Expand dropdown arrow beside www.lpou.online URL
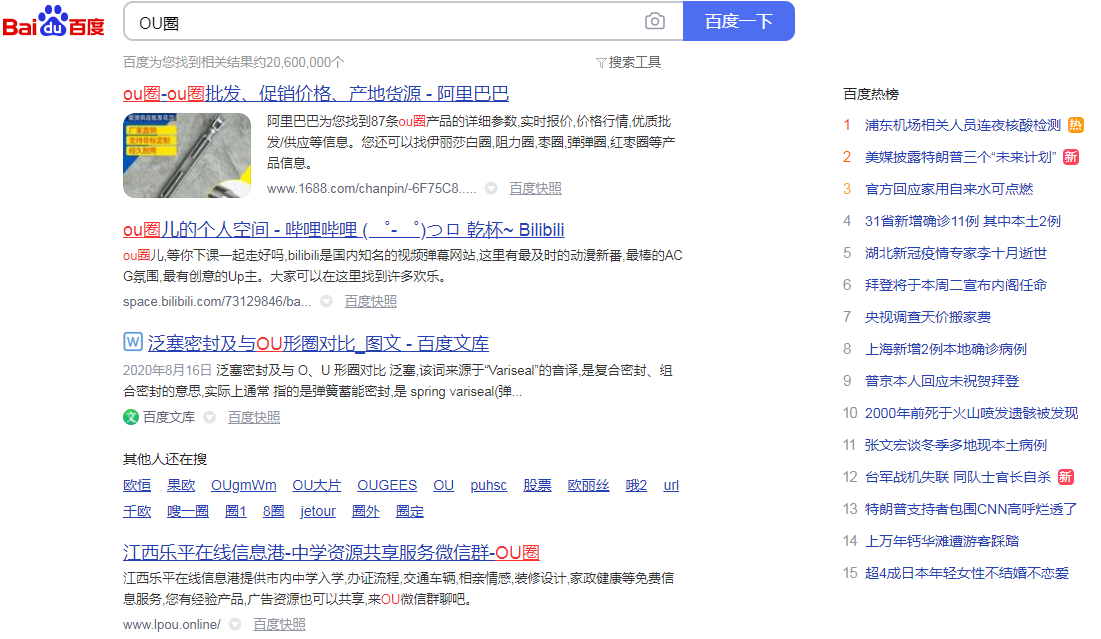This screenshot has width=1101, height=639. click(x=235, y=624)
